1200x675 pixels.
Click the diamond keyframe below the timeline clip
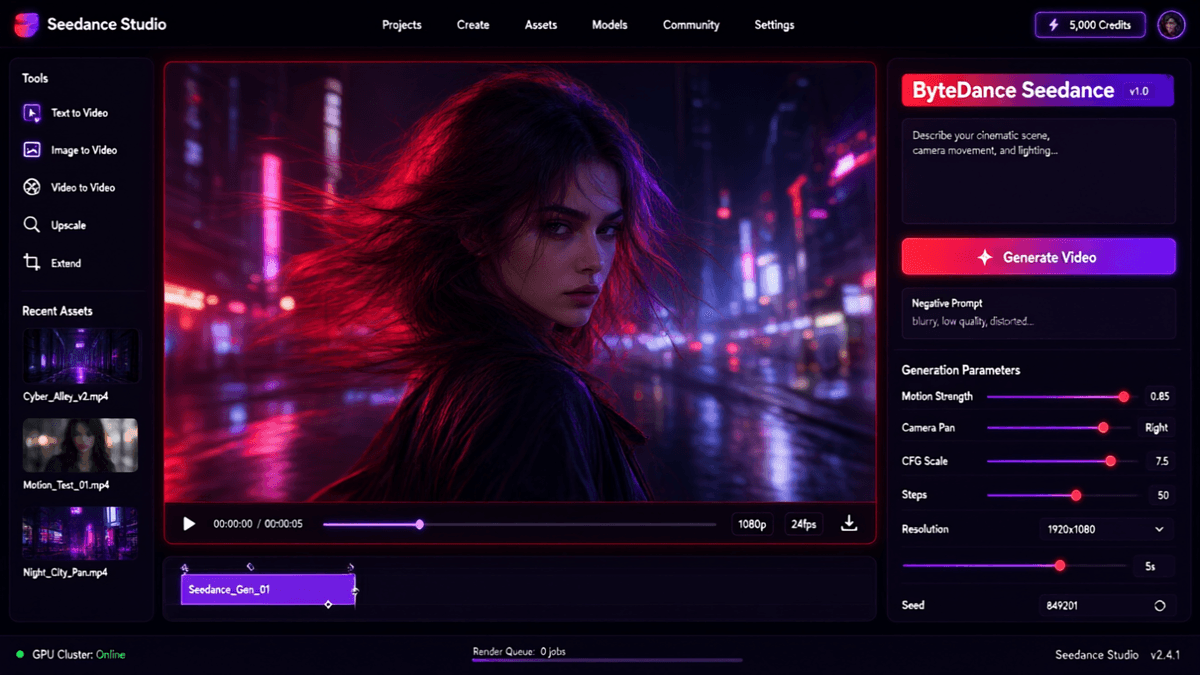328,605
